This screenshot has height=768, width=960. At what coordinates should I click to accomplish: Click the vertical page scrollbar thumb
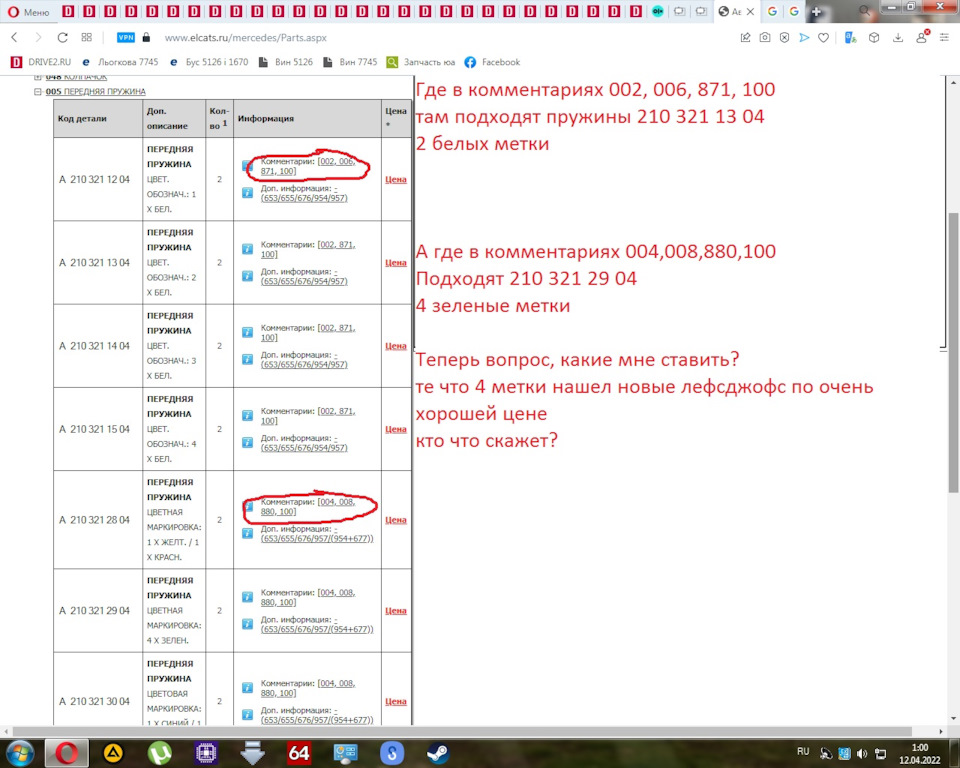[953, 352]
